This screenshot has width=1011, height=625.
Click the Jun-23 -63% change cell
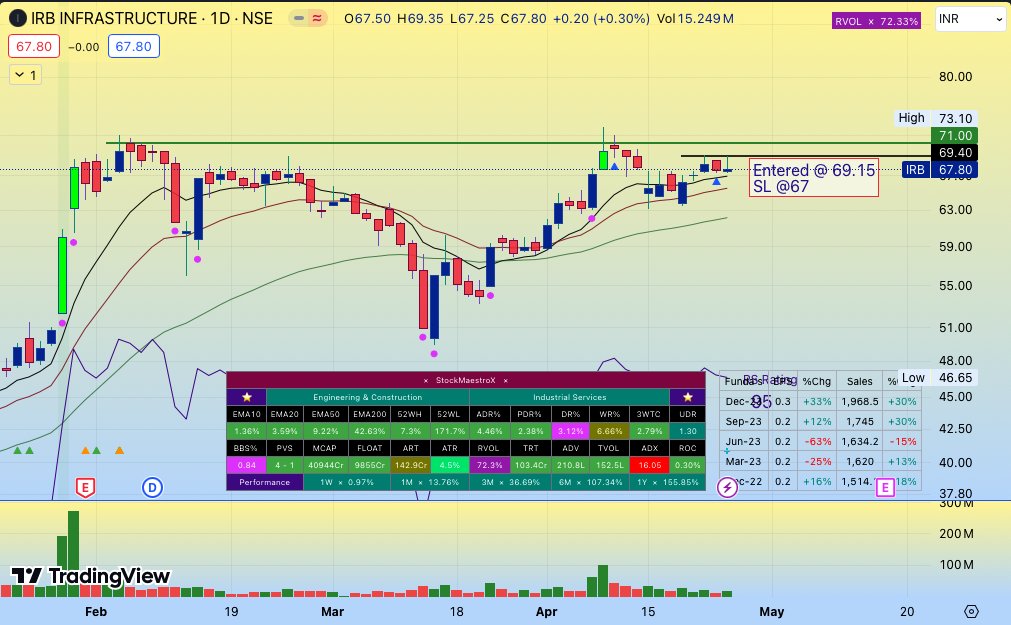tap(817, 442)
